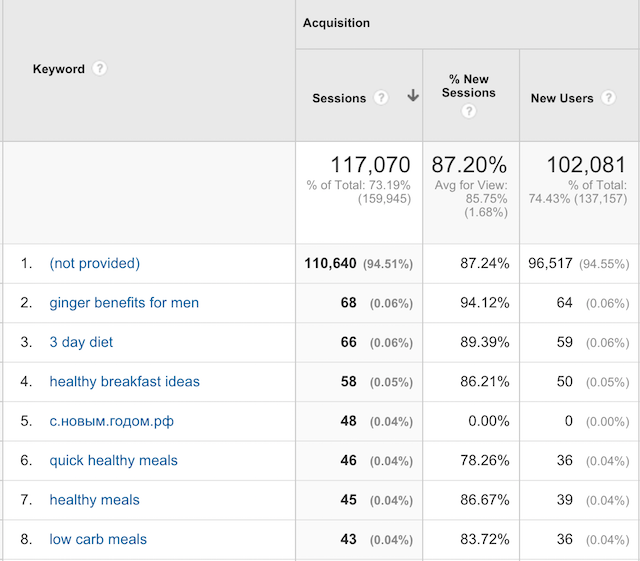Sort by the Sessions column header
Image resolution: width=640 pixels, height=561 pixels.
[339, 98]
